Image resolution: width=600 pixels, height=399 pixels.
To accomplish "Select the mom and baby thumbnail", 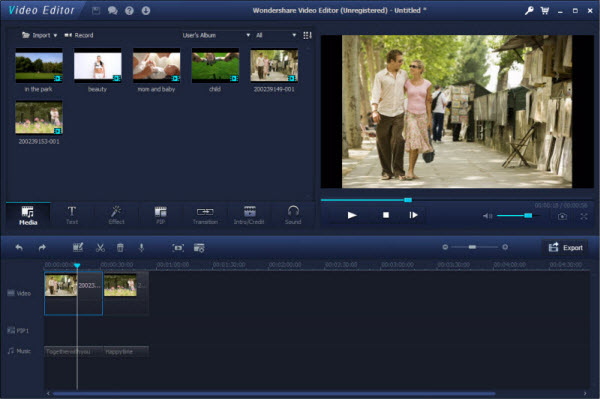I will (x=157, y=65).
